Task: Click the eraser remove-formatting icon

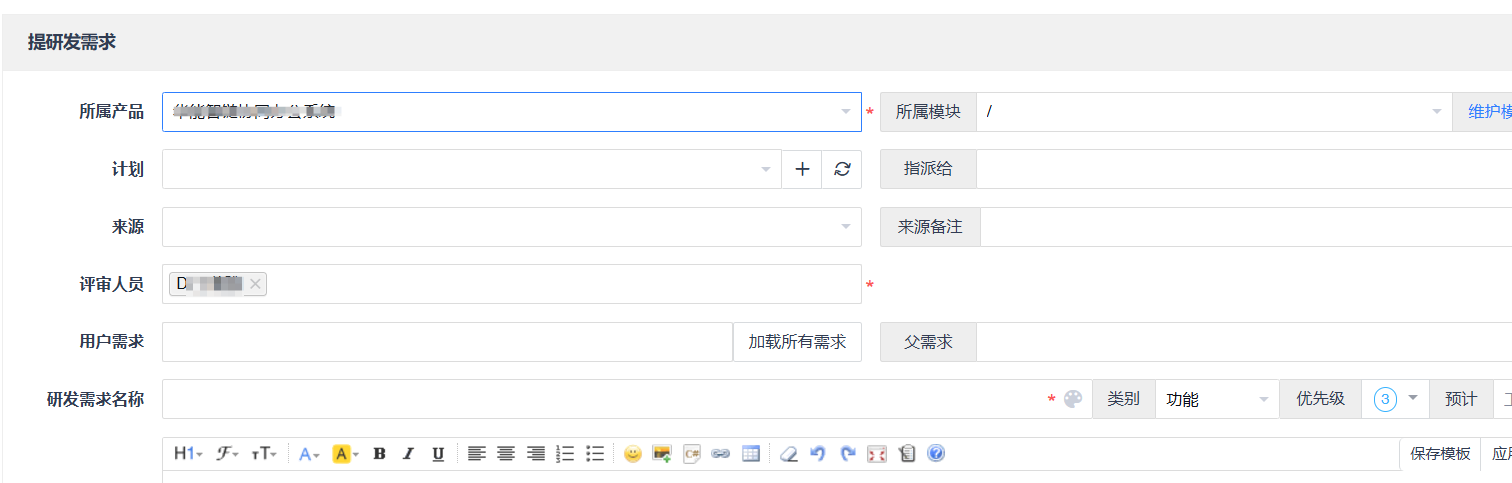Action: [x=788, y=454]
